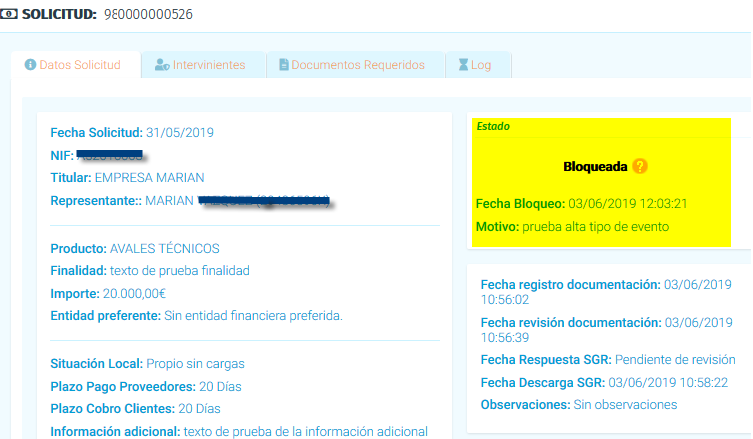This screenshot has height=439, width=753.
Task: Click 'Sin entidad financiera preferida.' text
Action: click(254, 316)
